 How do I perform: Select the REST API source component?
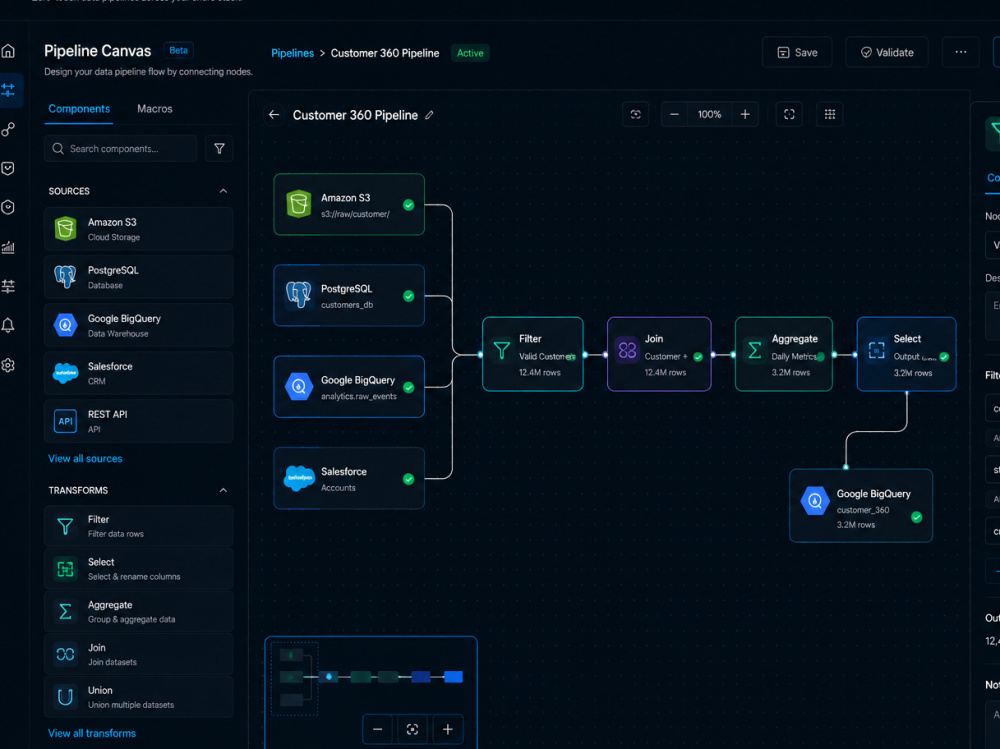(x=138, y=421)
